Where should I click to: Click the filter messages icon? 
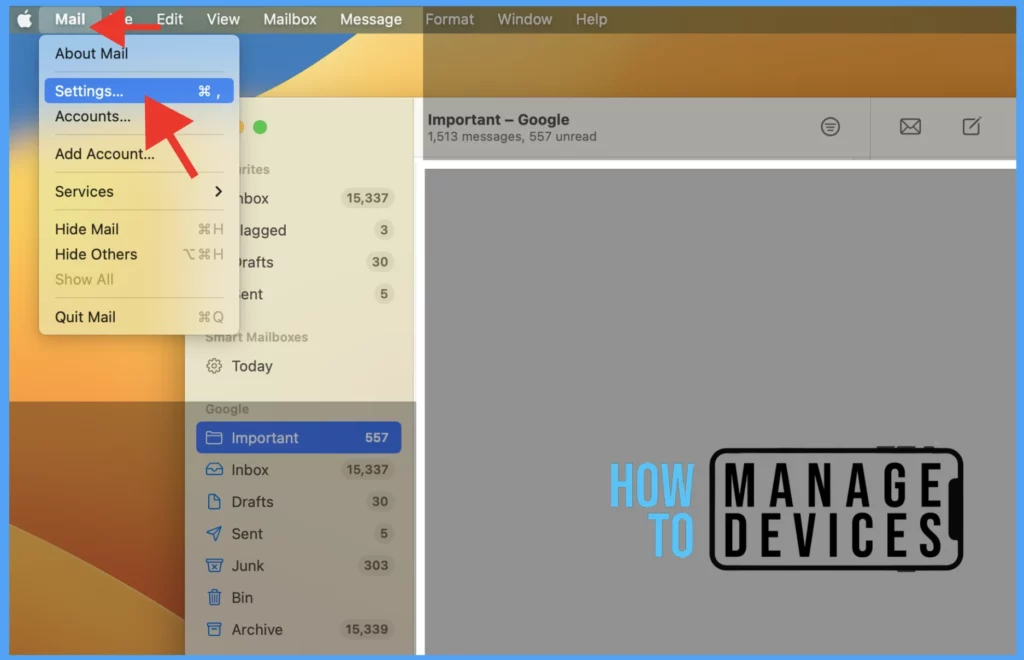[830, 127]
